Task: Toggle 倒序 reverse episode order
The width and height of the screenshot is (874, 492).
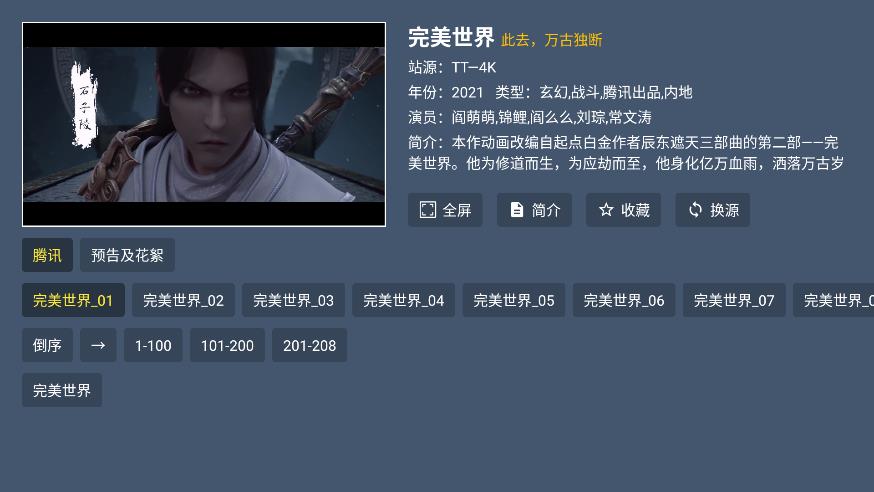Action: click(x=47, y=345)
